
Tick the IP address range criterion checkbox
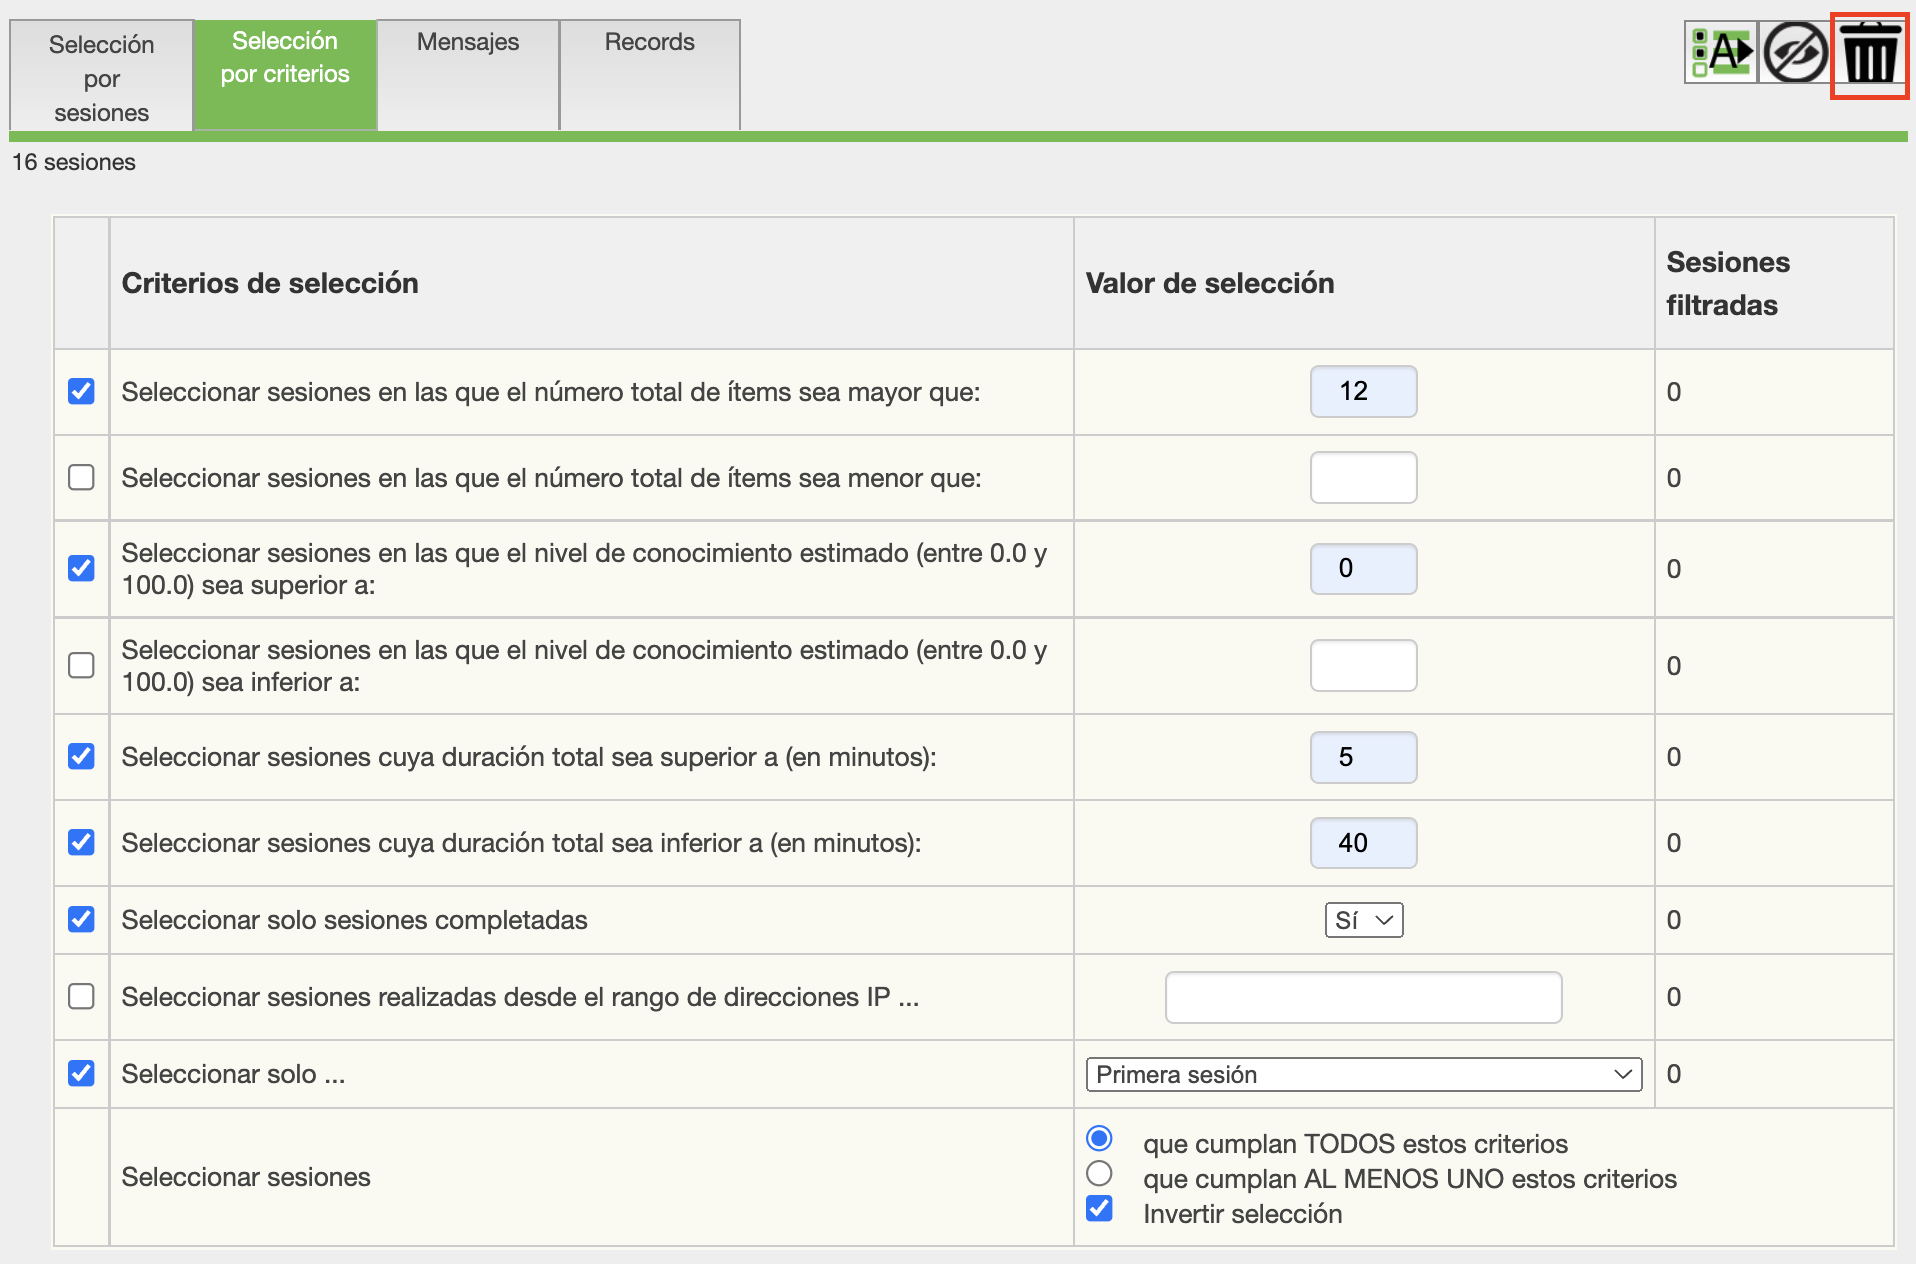click(81, 996)
